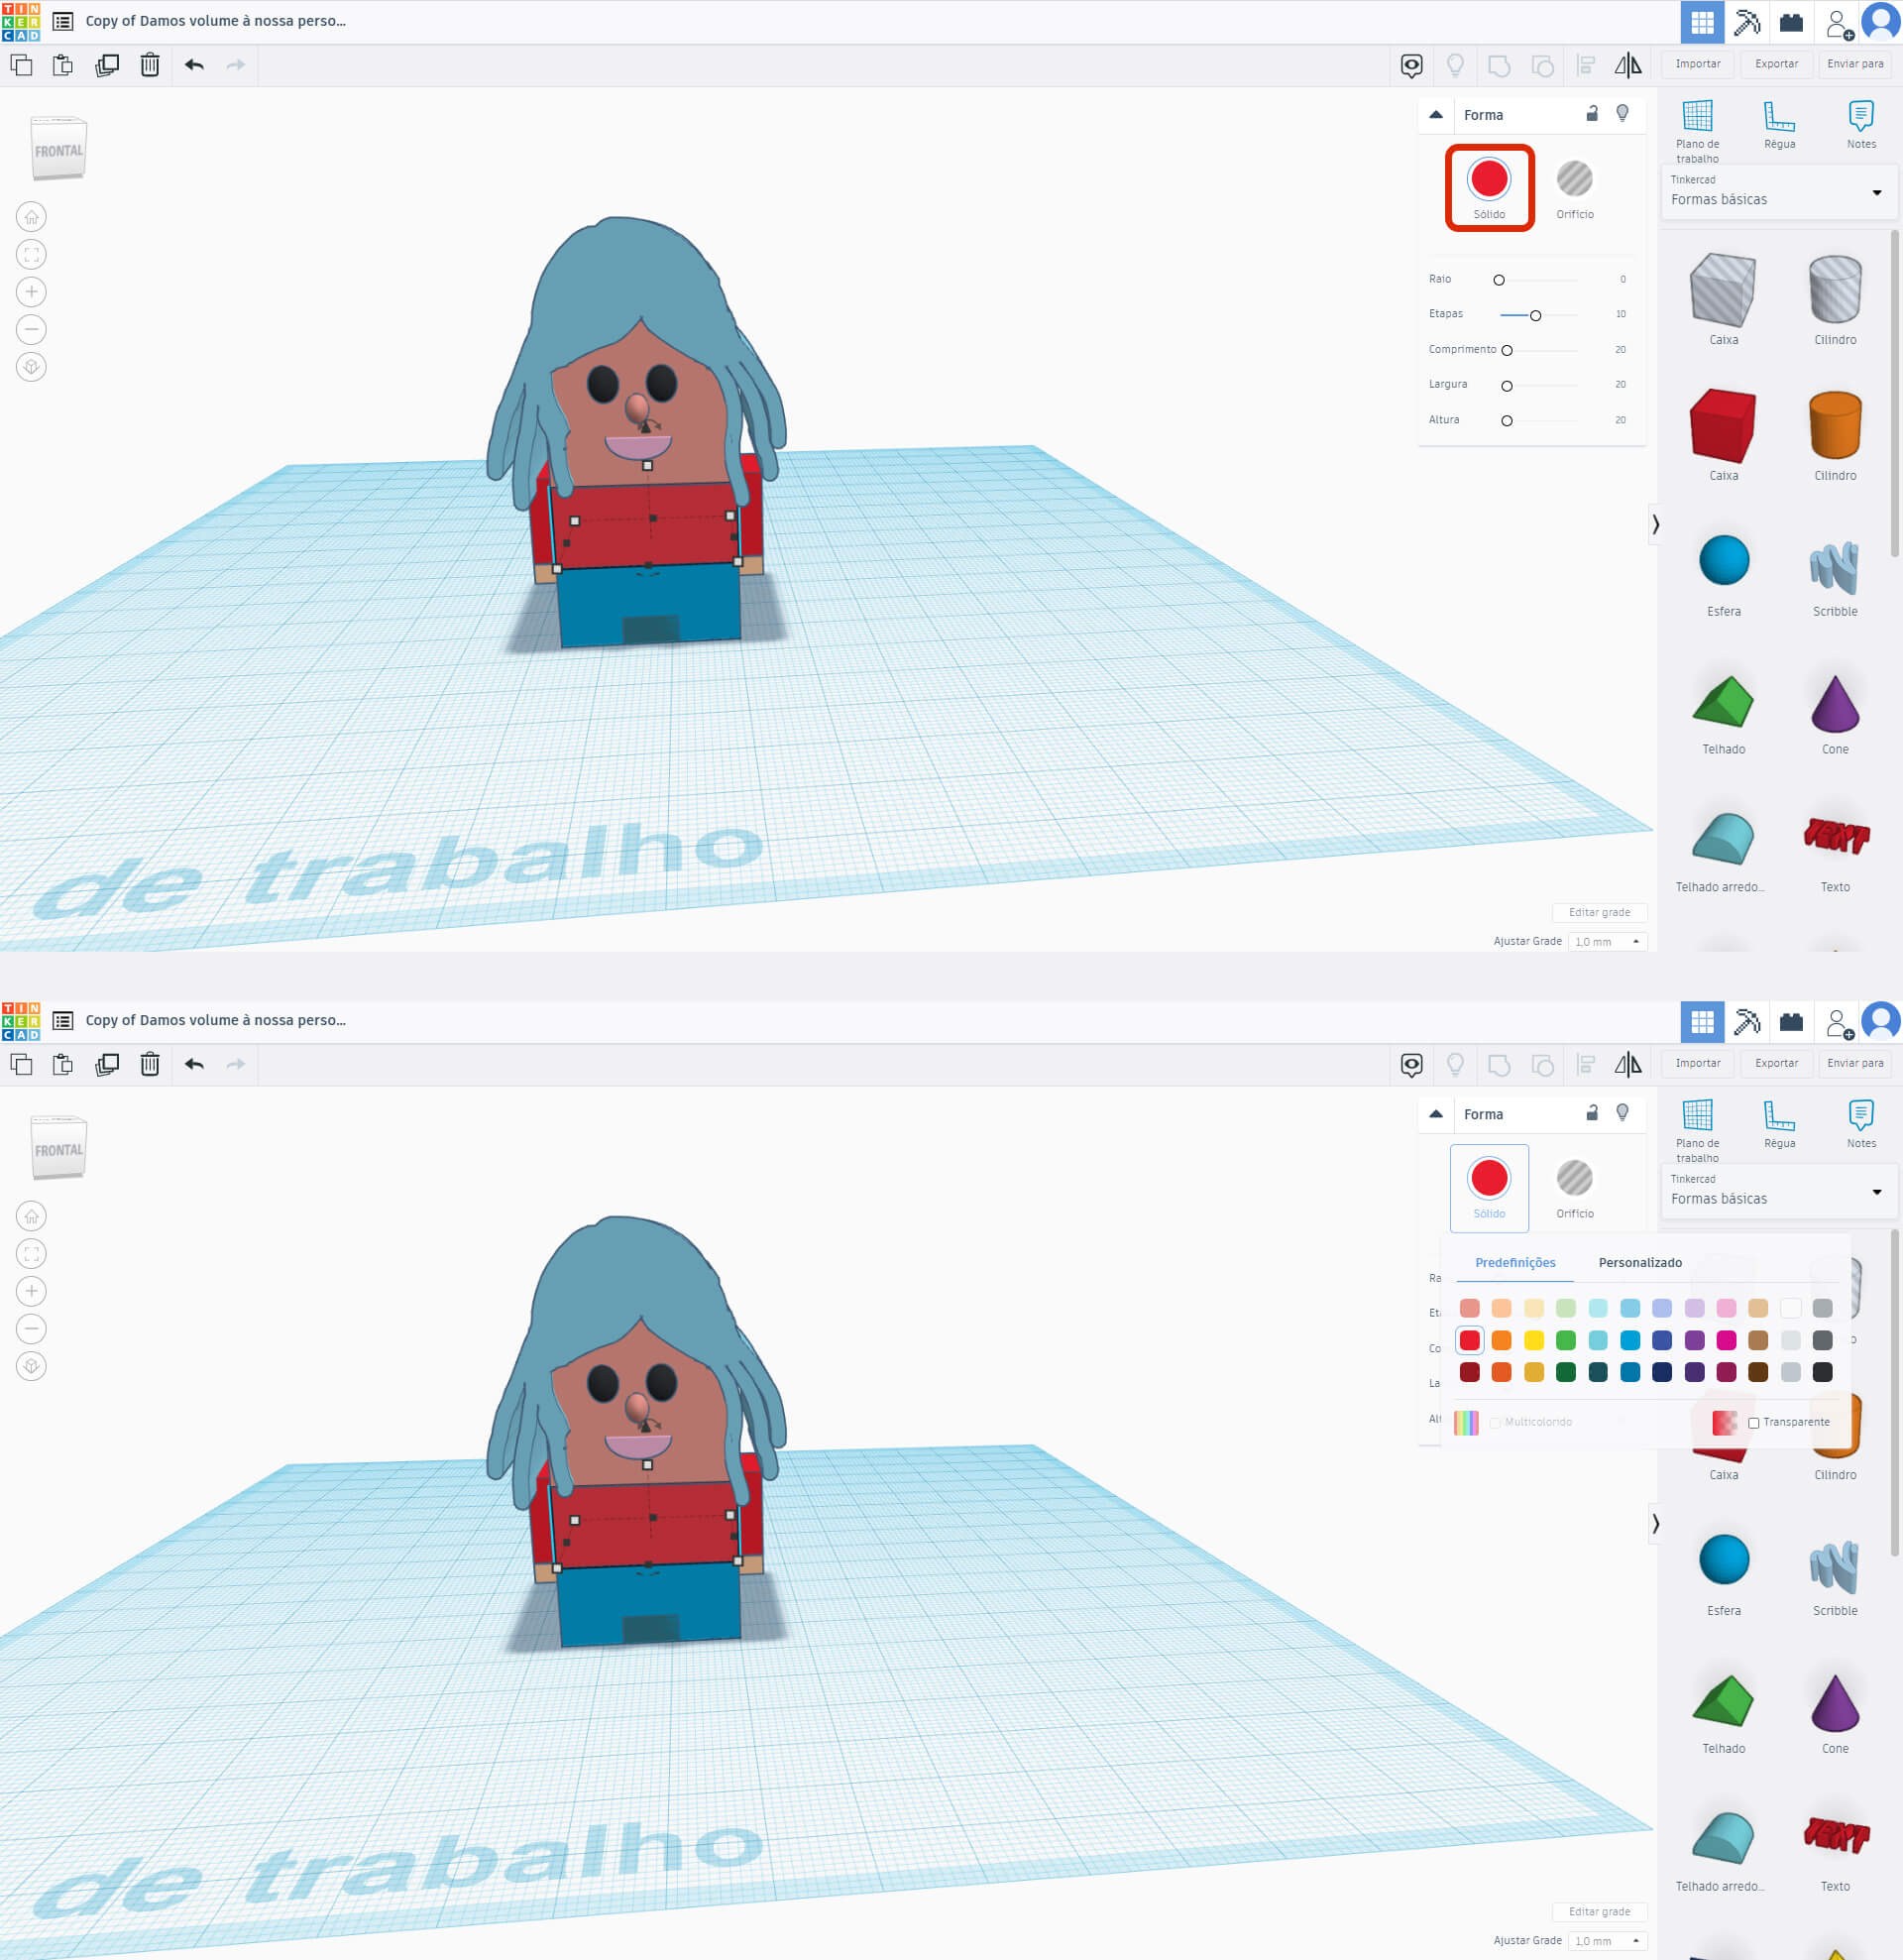The image size is (1903, 1960).
Task: Click the Exportar button in bottom screenshot
Action: [1776, 1063]
